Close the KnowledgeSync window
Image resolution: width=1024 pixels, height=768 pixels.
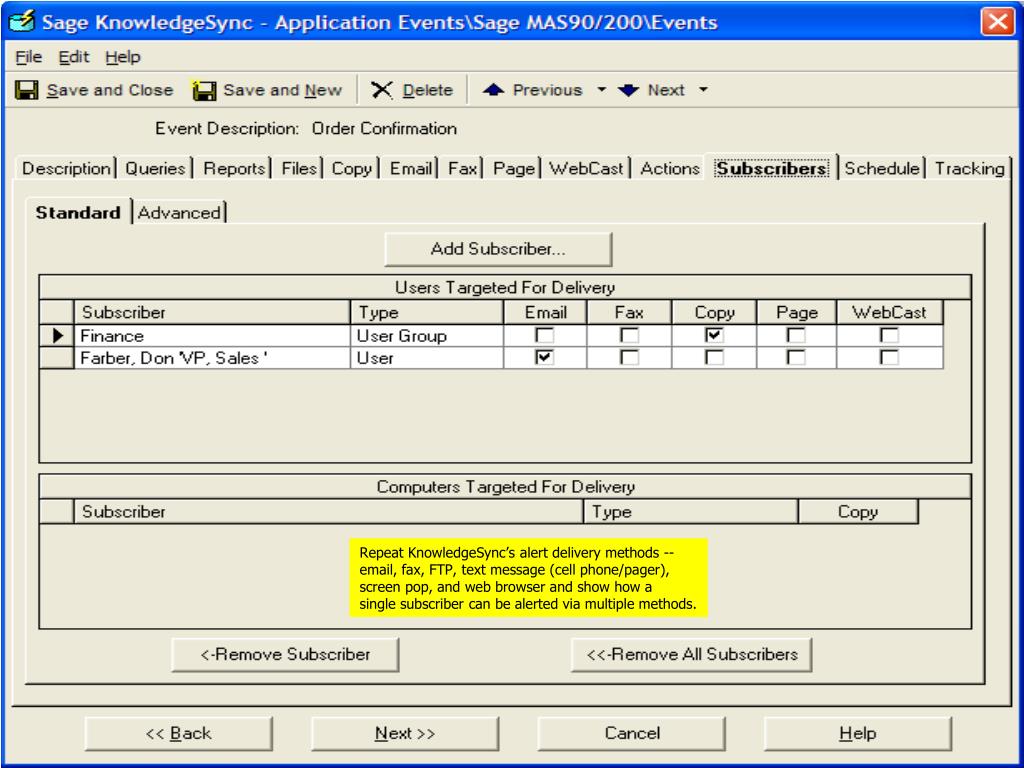(x=997, y=22)
